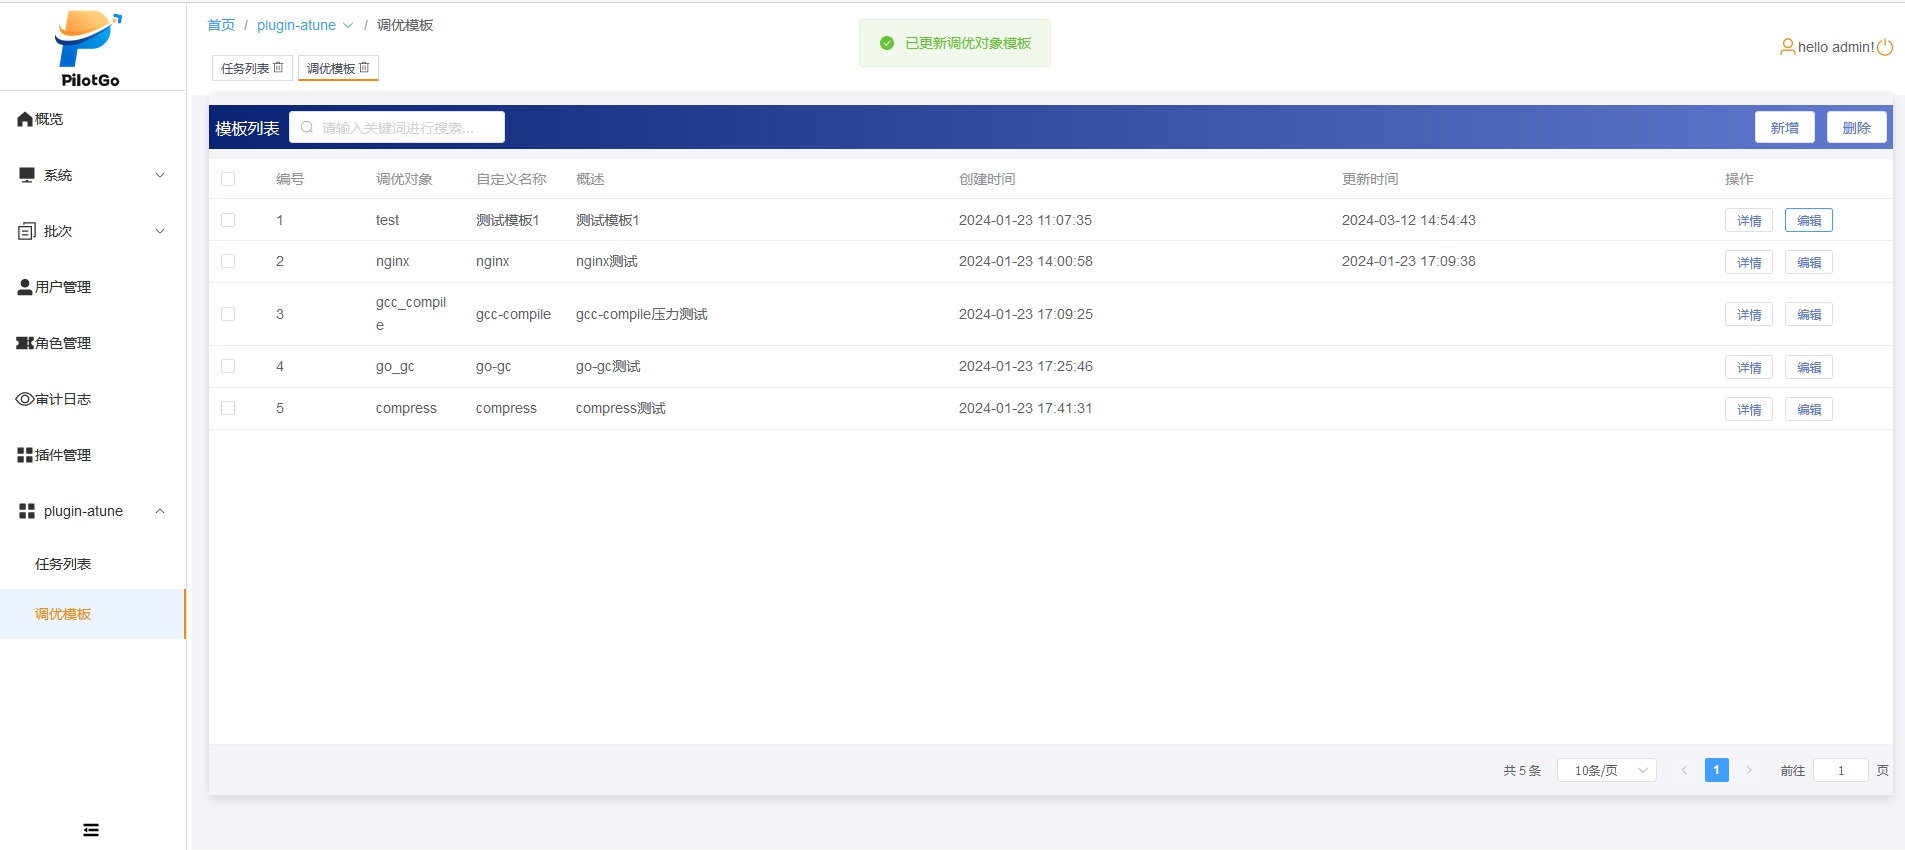
Task: Close the 调优模板 tab via its icon
Action: point(364,67)
